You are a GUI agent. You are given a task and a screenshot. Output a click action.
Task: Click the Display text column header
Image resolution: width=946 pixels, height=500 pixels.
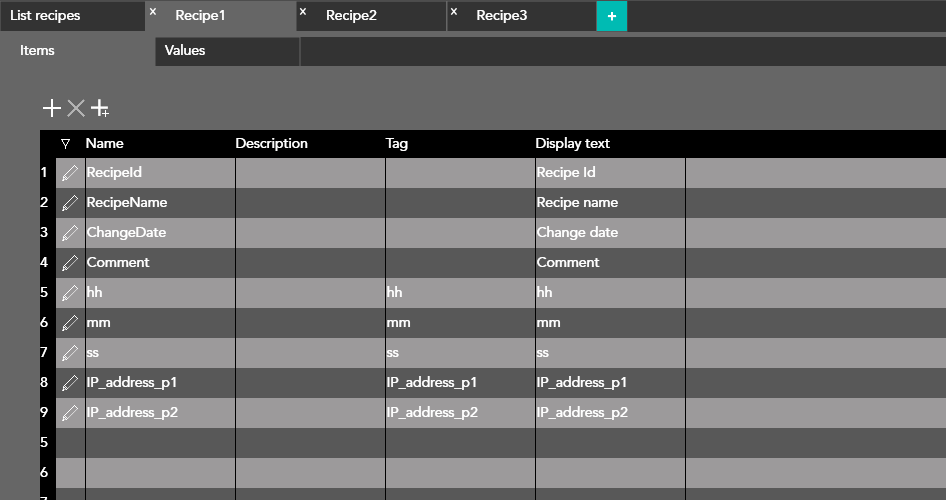[x=572, y=144]
